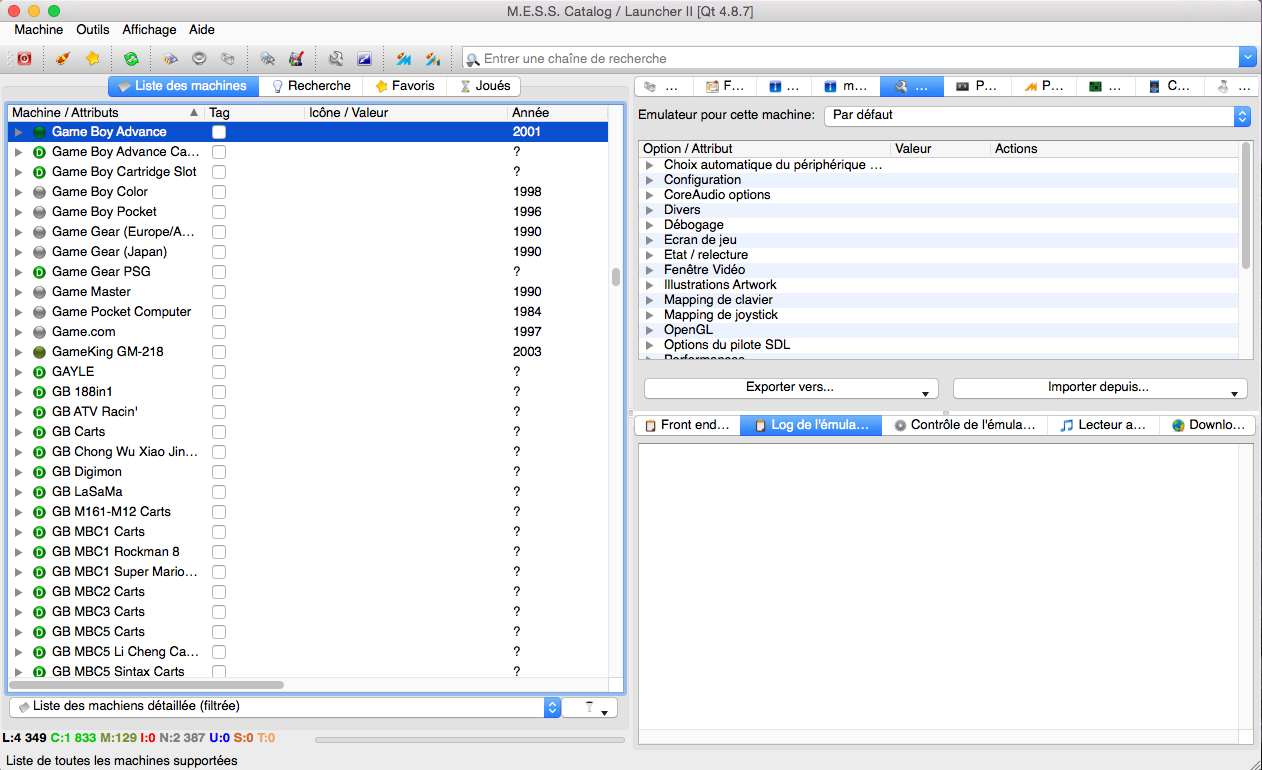This screenshot has height=770, width=1262.
Task: Click the gray disc toolbar icon
Action: (199, 58)
